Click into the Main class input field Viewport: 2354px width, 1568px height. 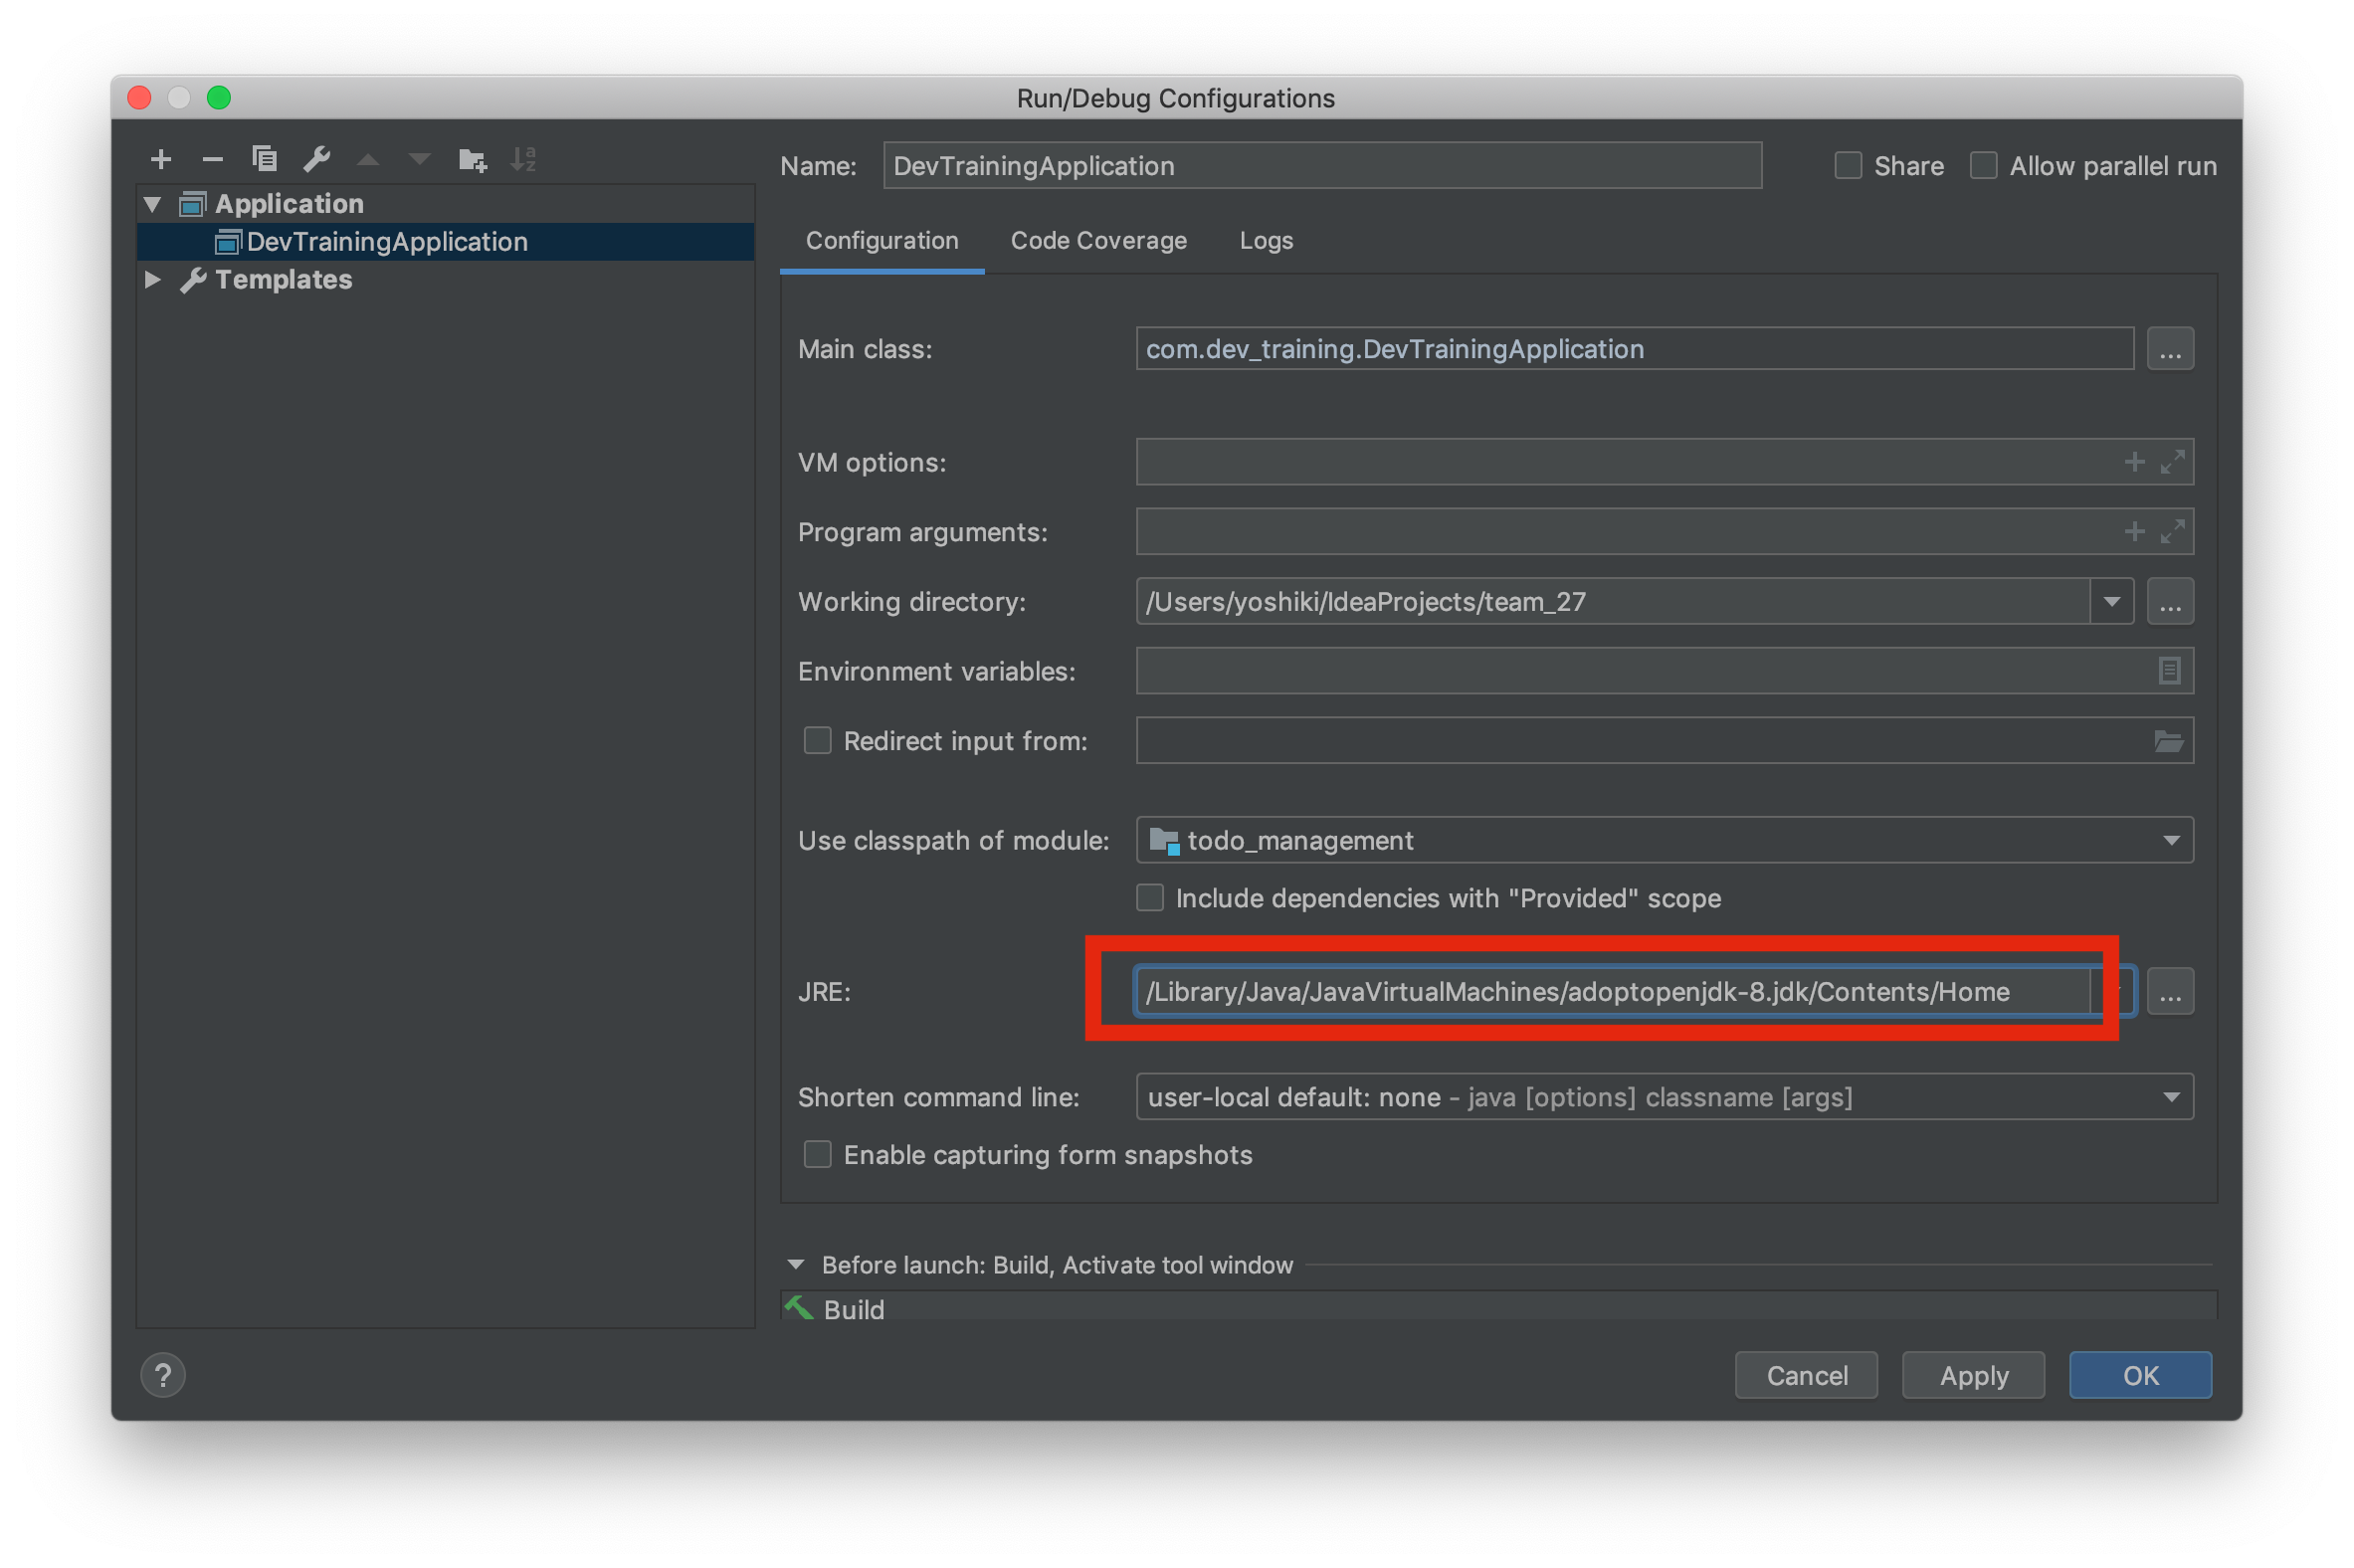tap(1633, 349)
